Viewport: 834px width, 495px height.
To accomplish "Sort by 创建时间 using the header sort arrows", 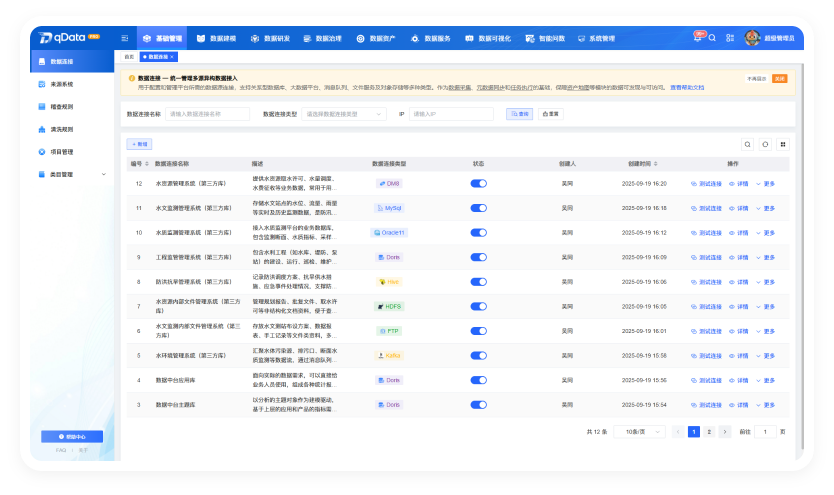I will [x=656, y=164].
